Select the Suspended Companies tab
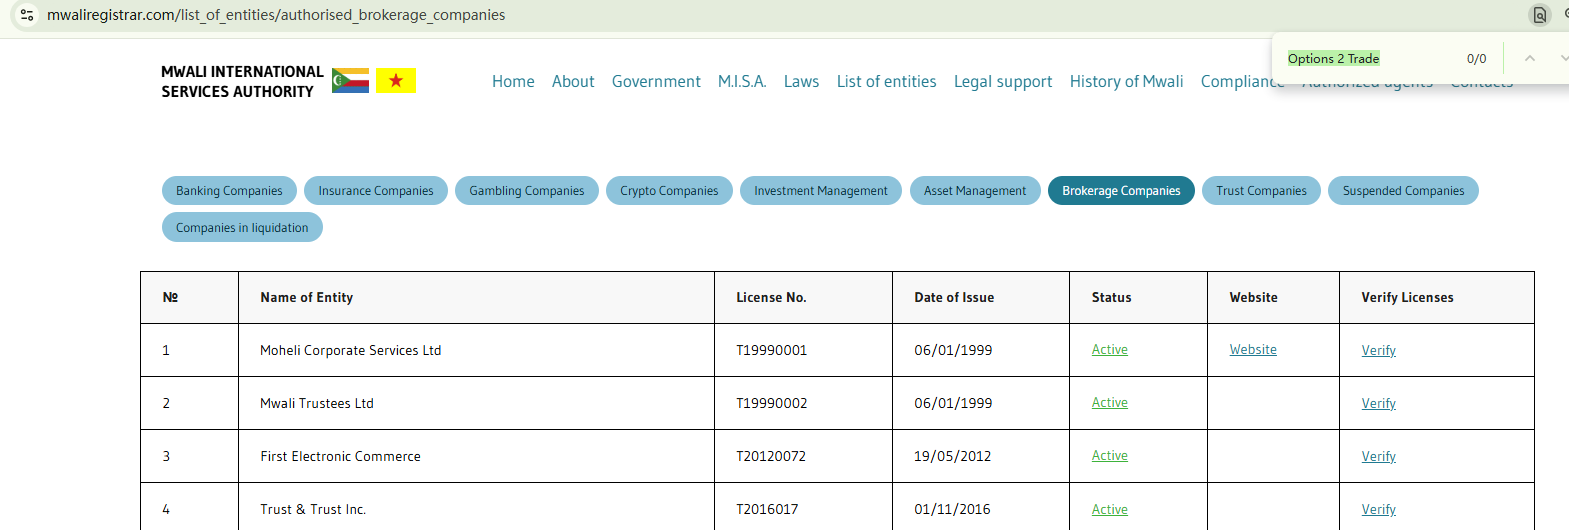The height and width of the screenshot is (530, 1569). pos(1403,191)
